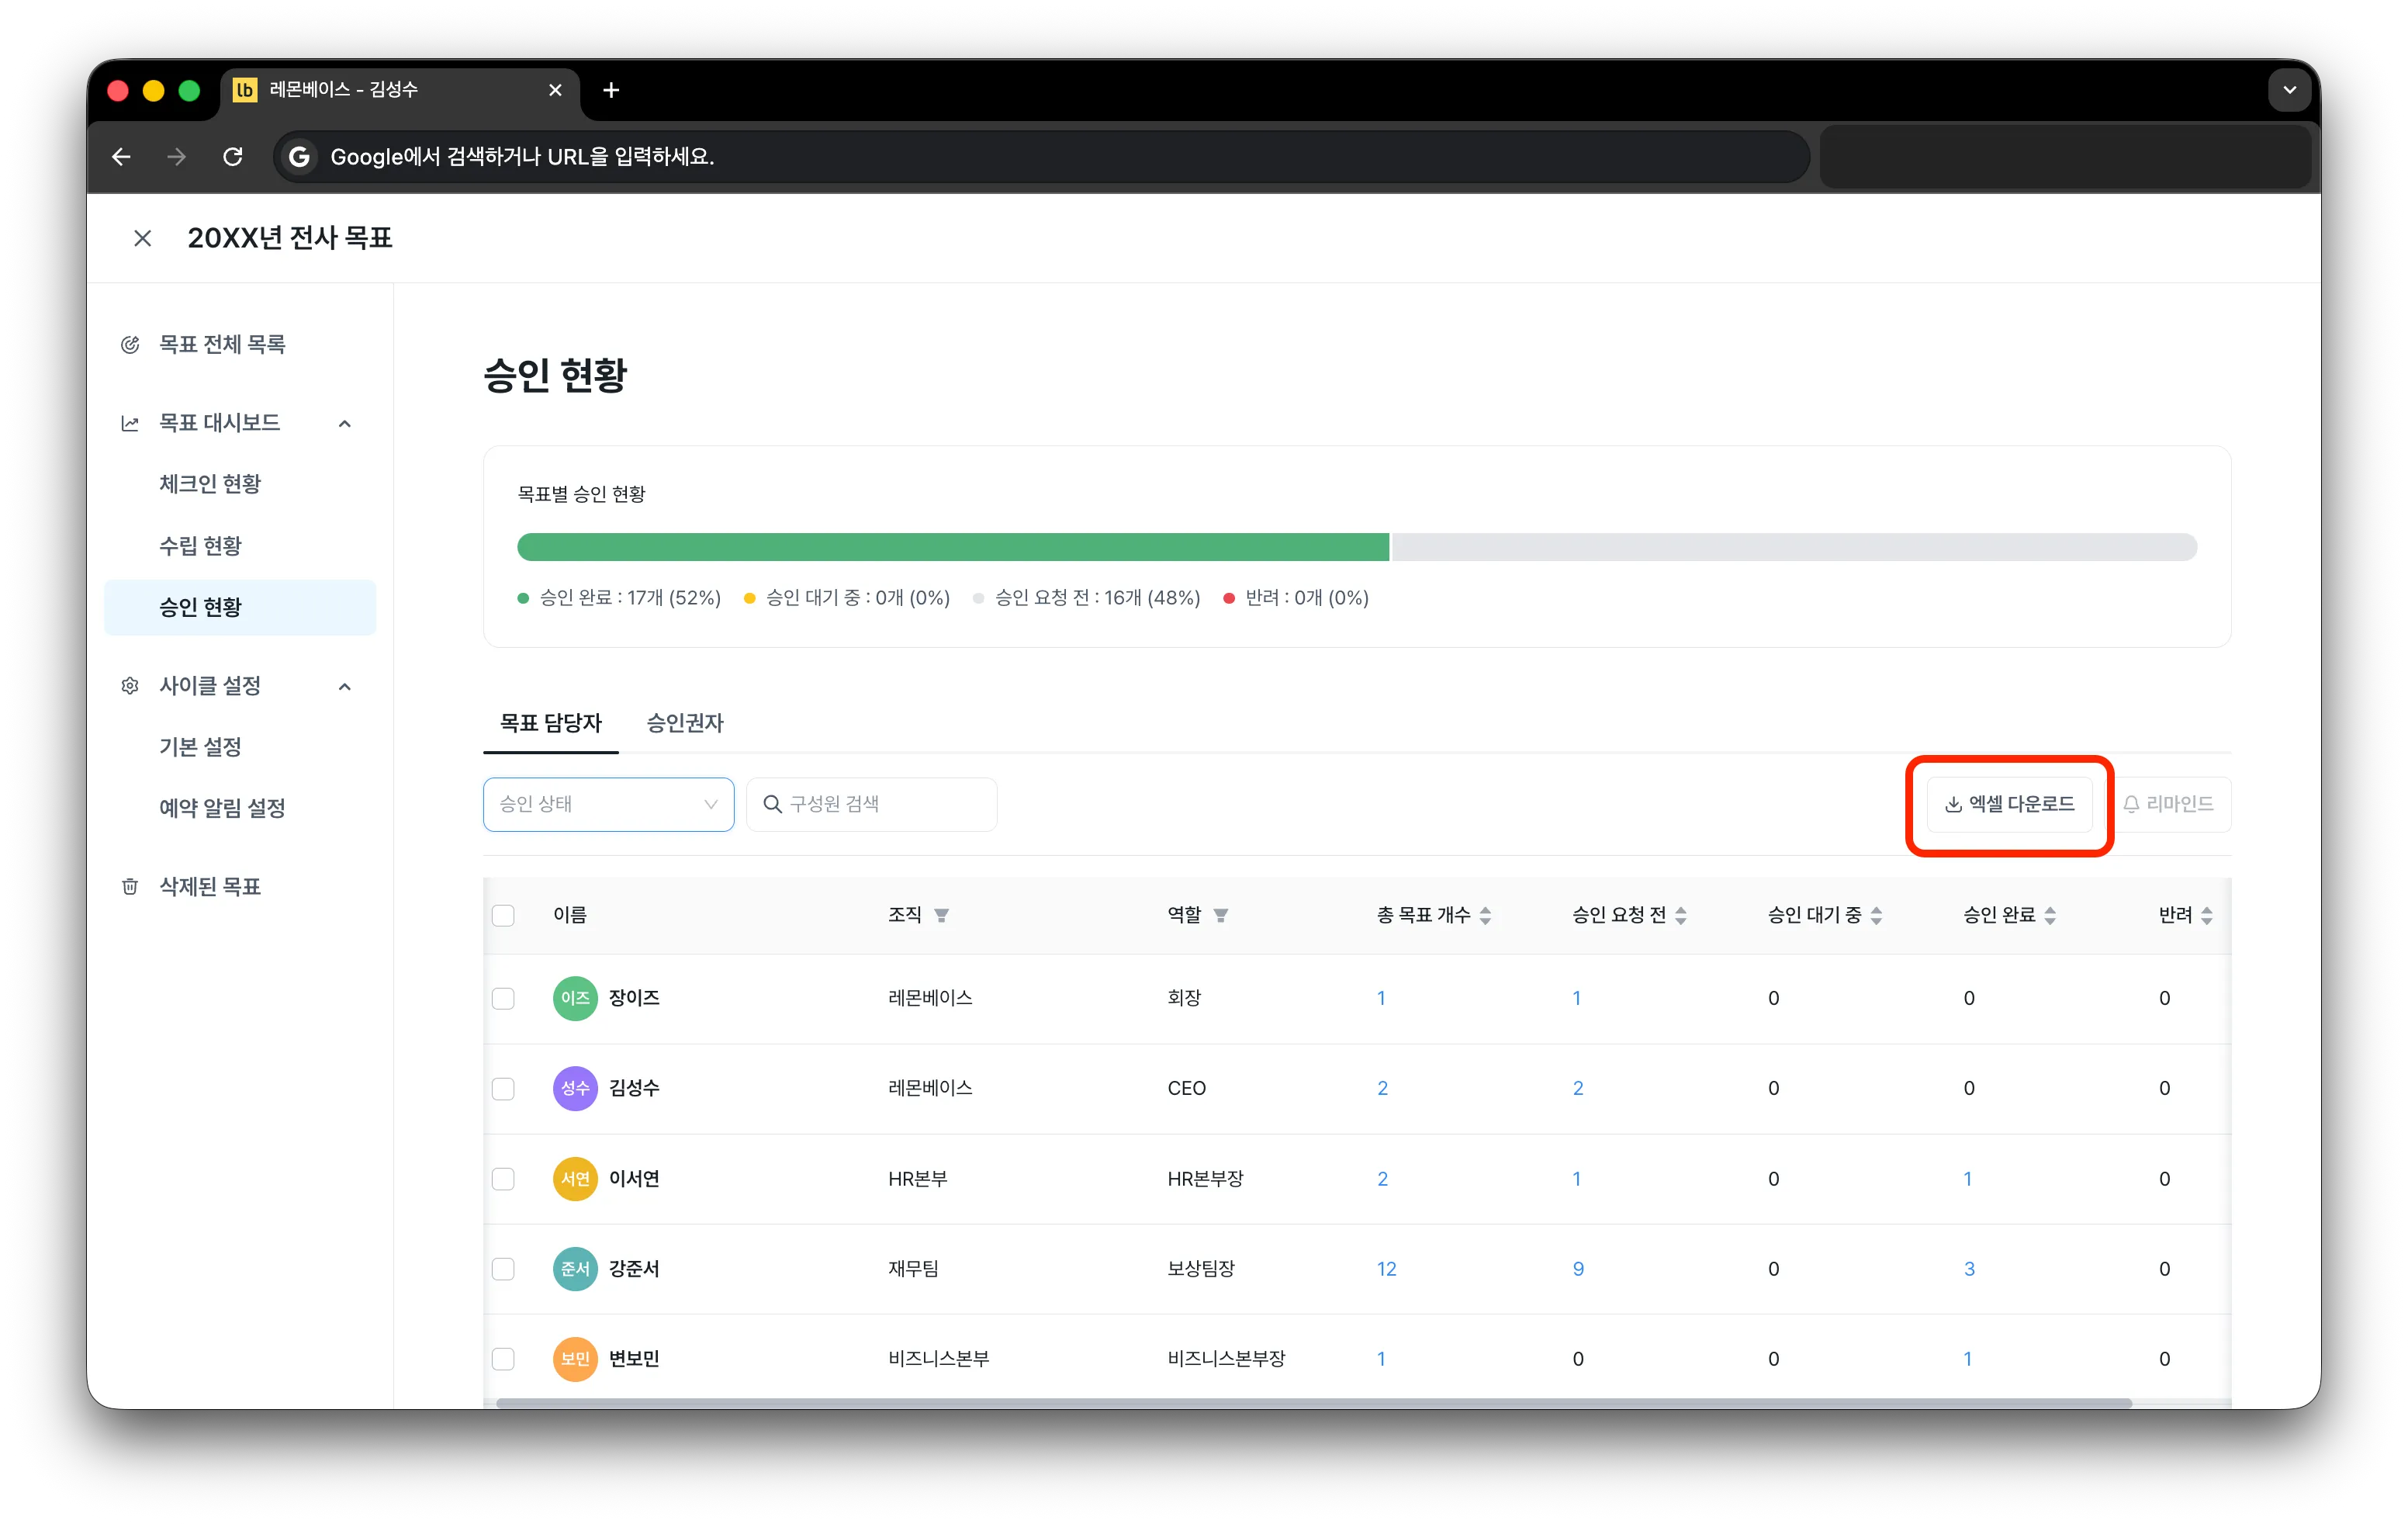Screen dimensions: 2408x1524
Task: Click 강준서 avatar badge
Action: (575, 1269)
